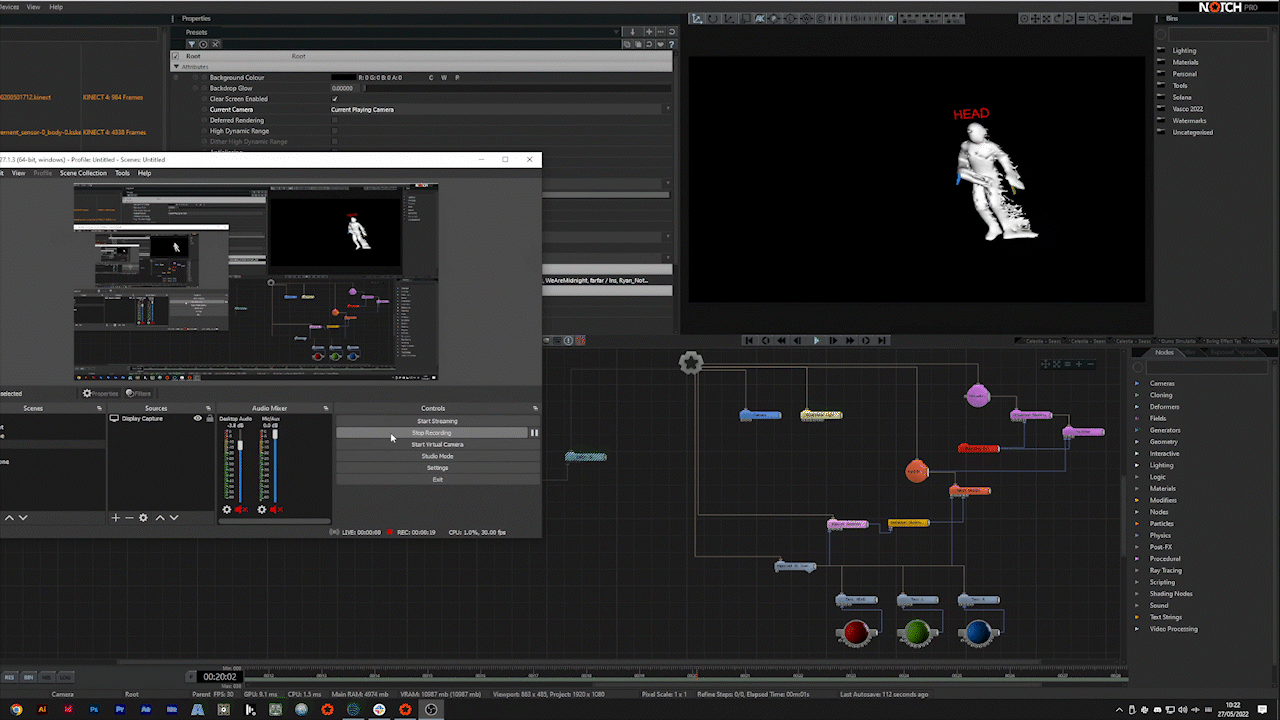This screenshot has height=720, width=1280.
Task: Adjust Desktop Audio volume fader
Action: coord(240,445)
